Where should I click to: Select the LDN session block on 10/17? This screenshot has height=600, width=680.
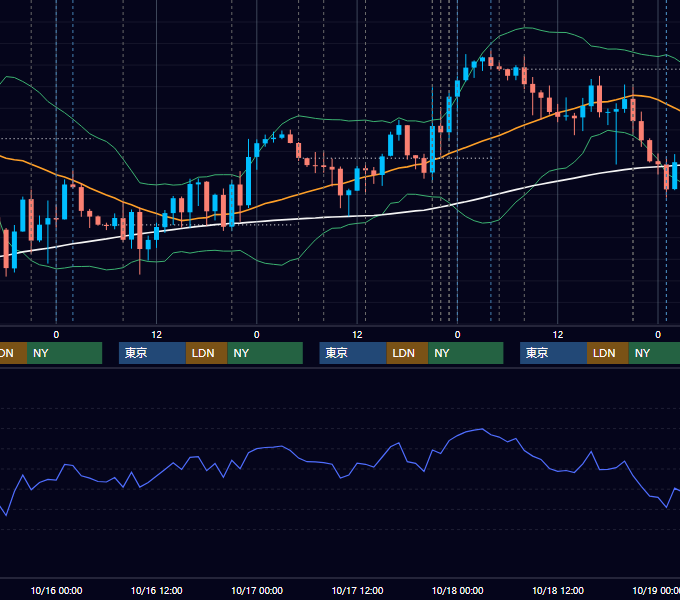pyautogui.click(x=407, y=353)
